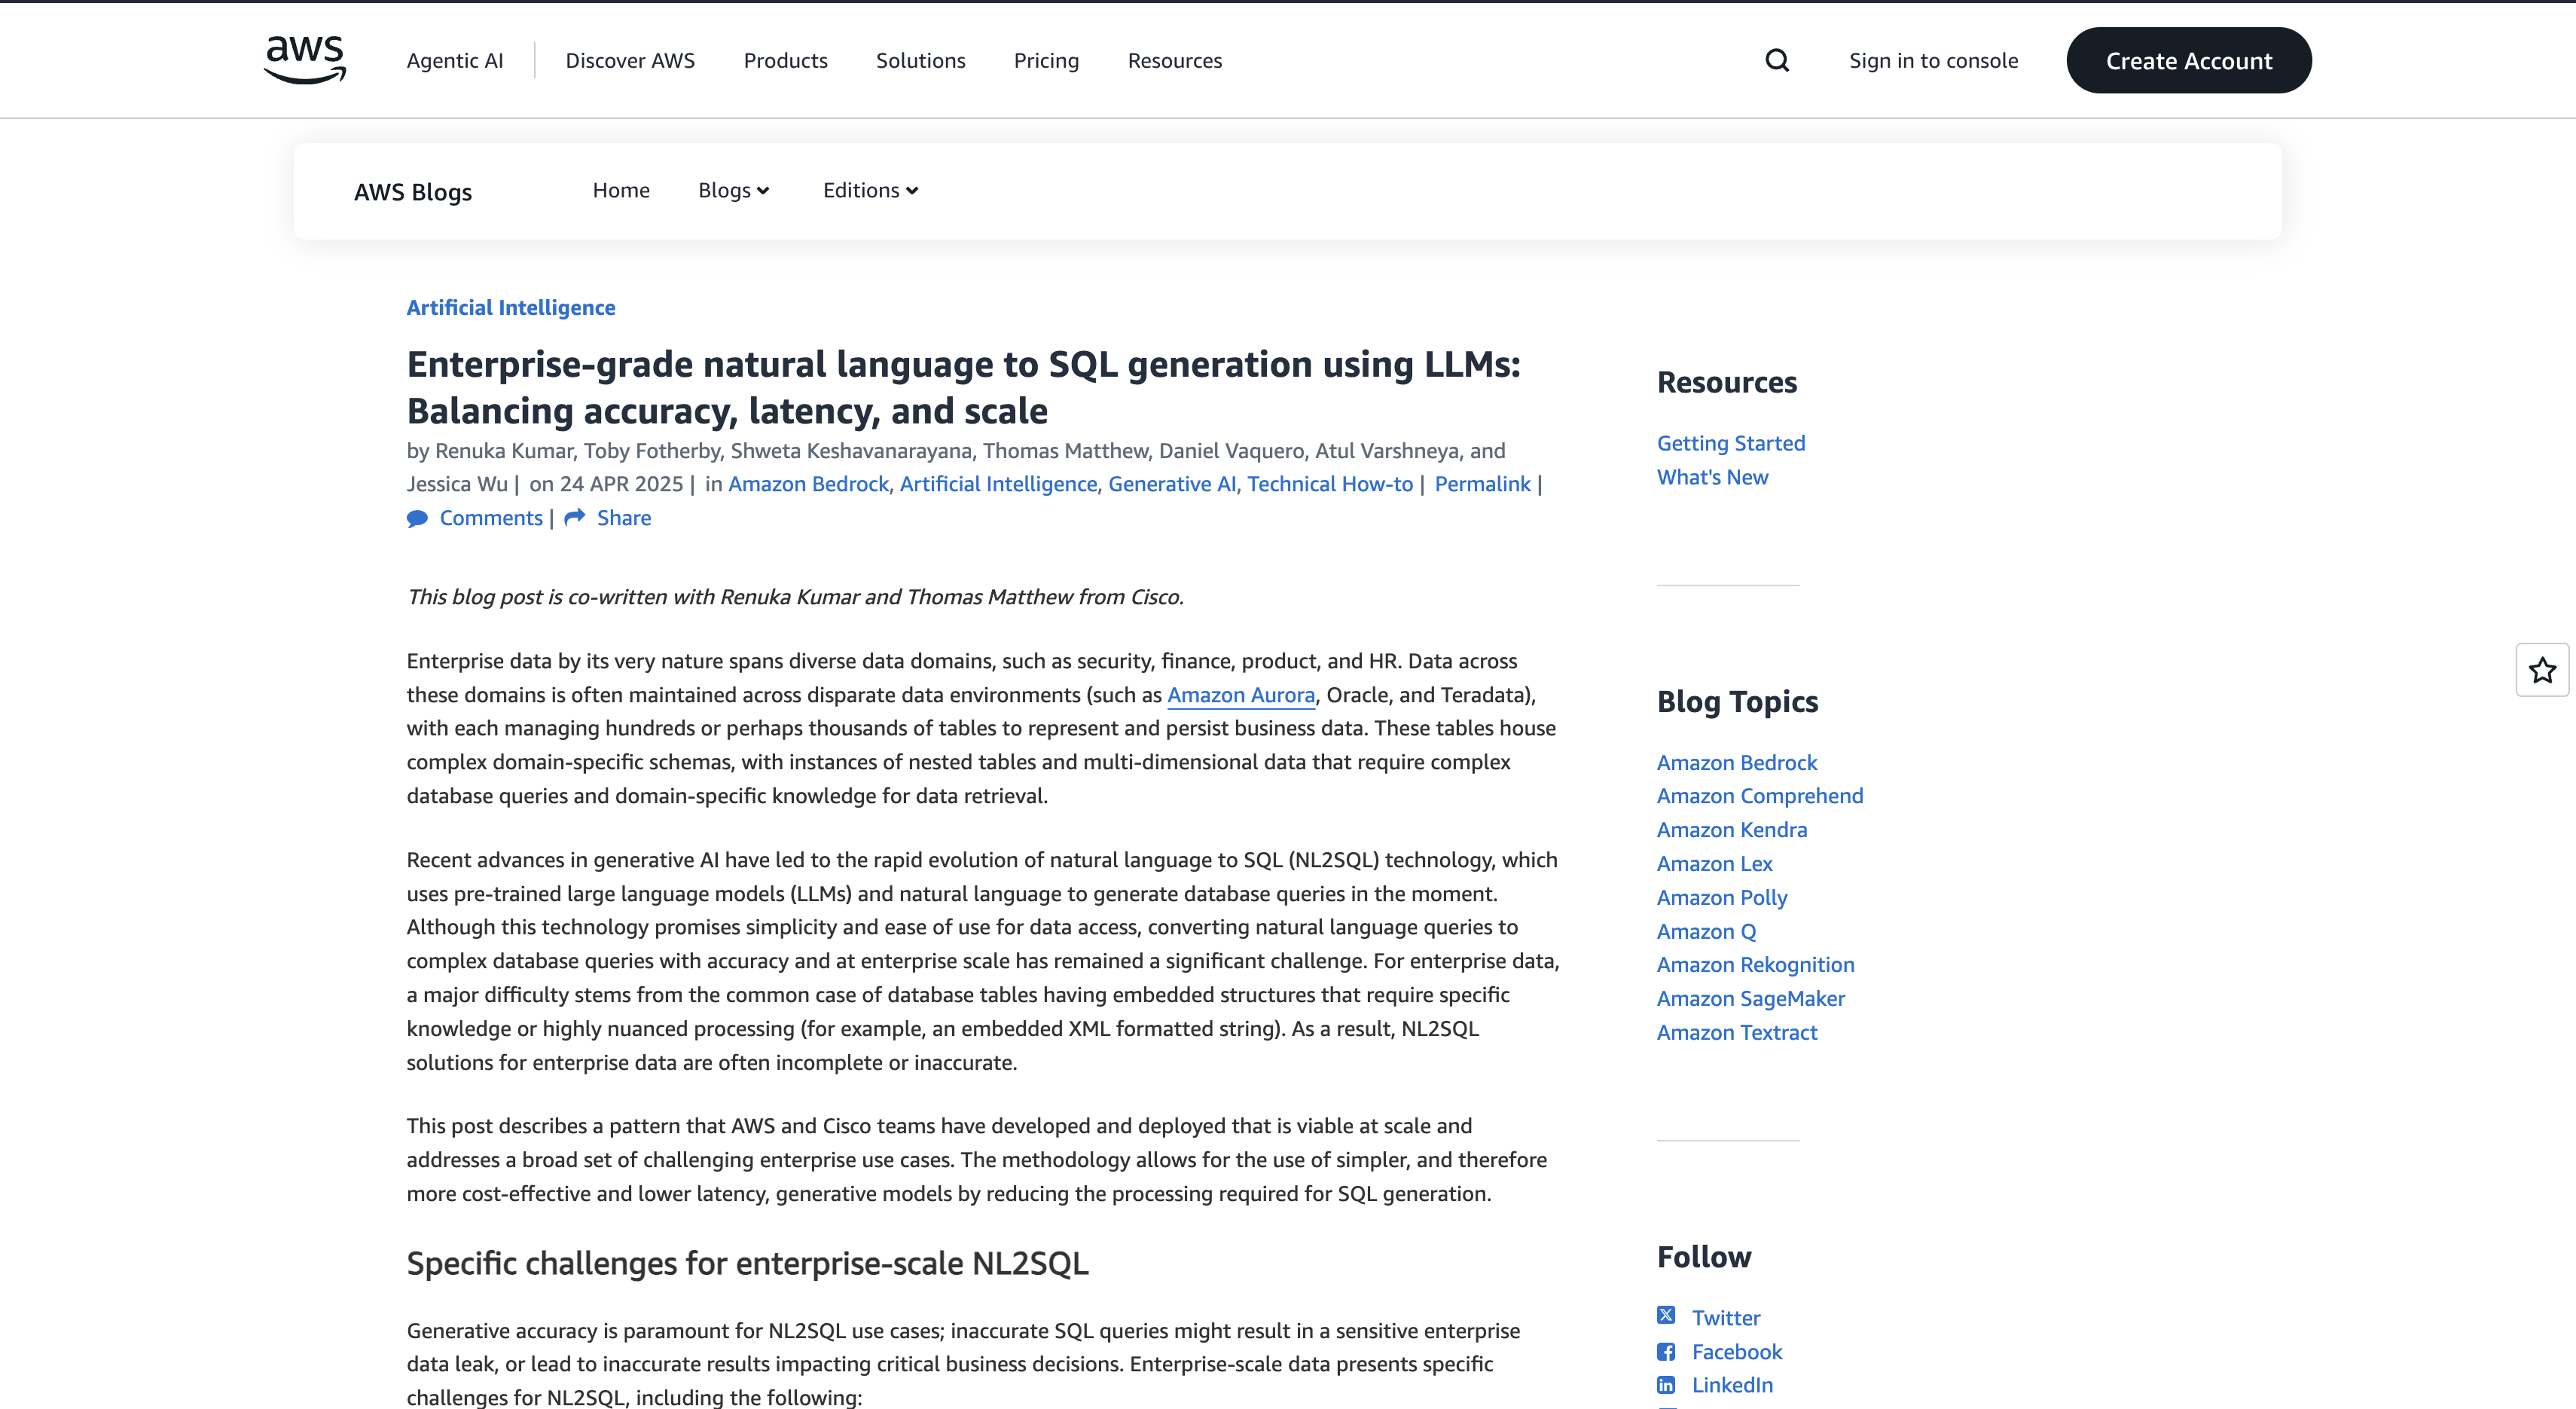Click the Facebook icon

pyautogui.click(x=1666, y=1352)
